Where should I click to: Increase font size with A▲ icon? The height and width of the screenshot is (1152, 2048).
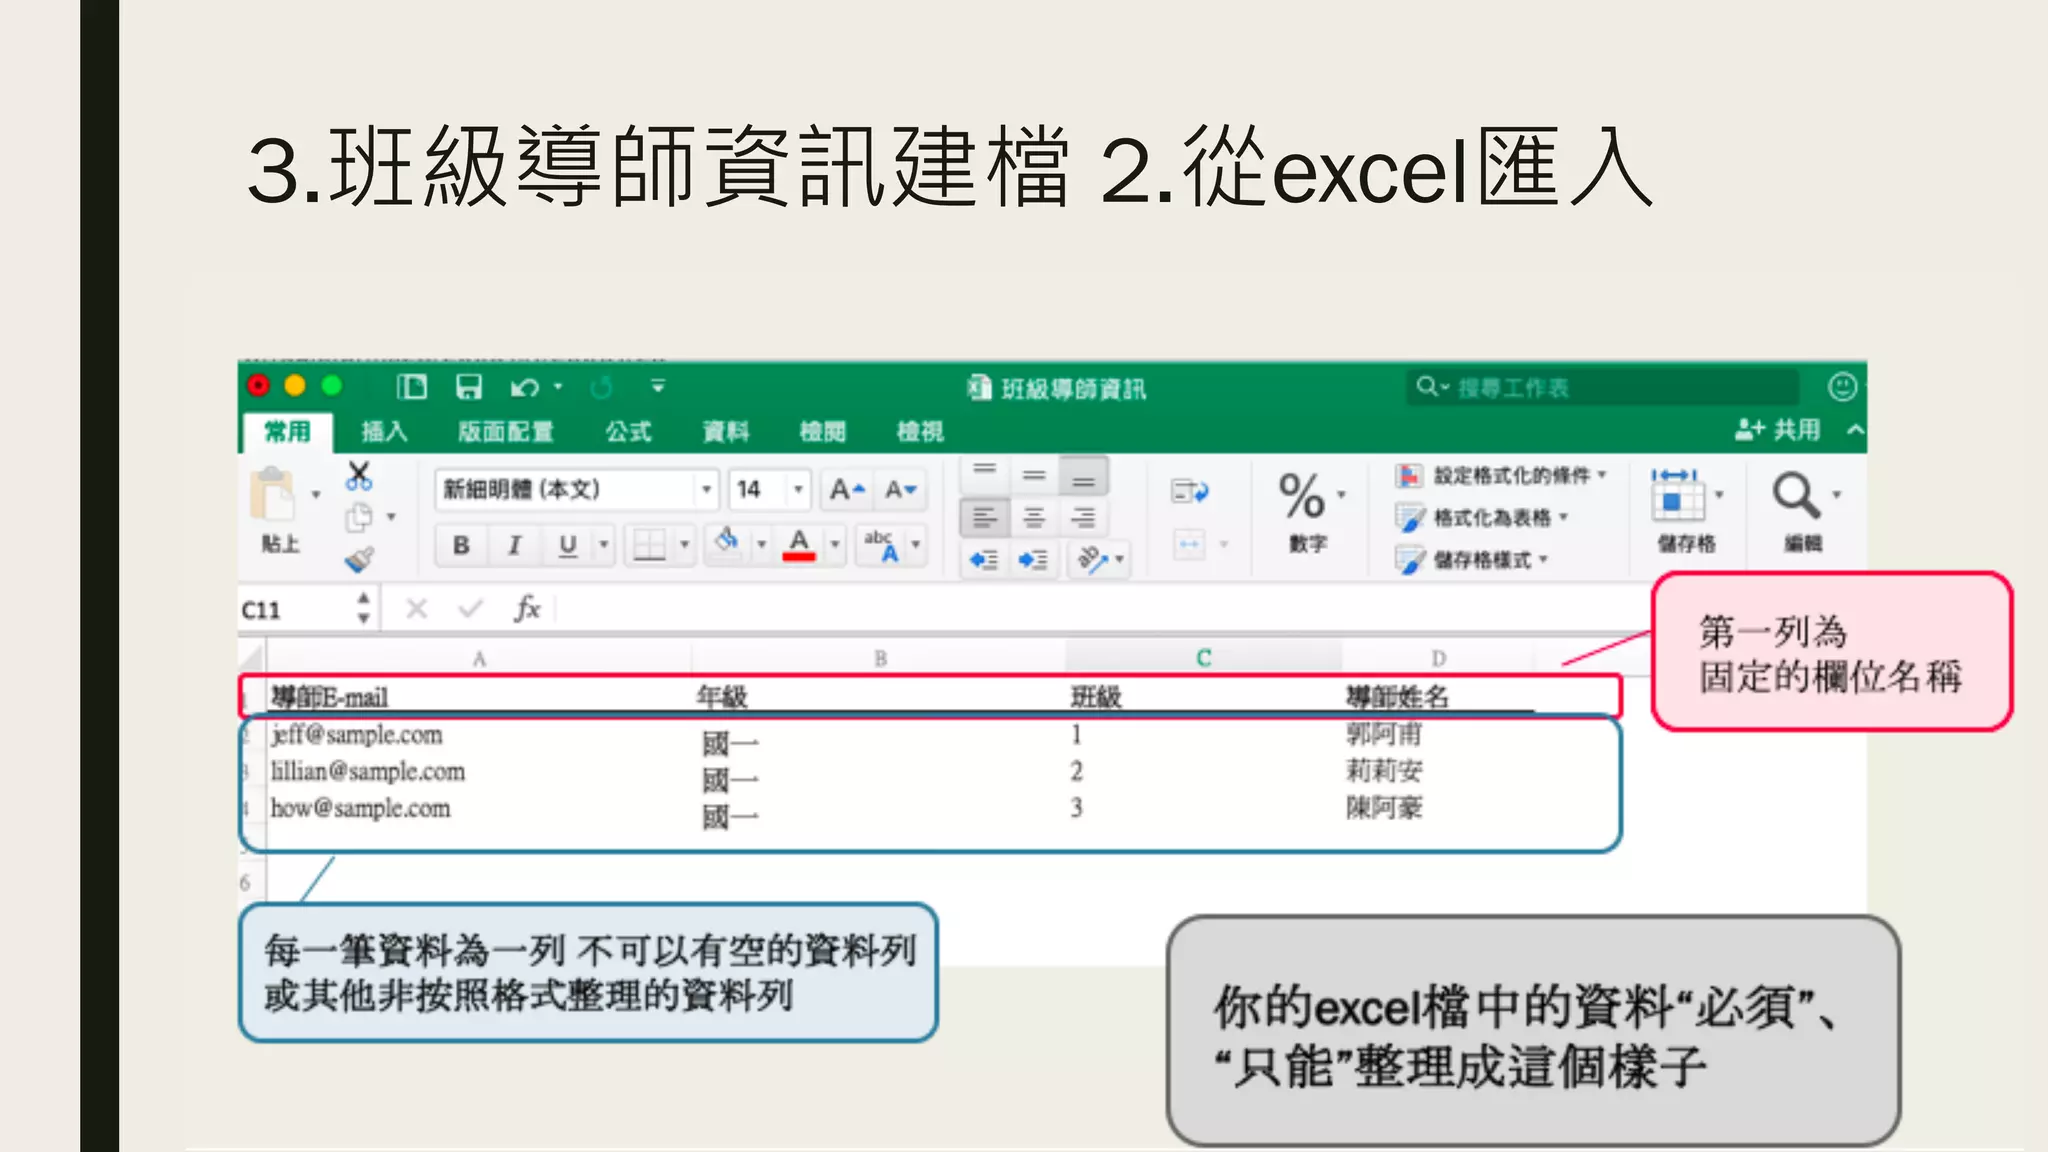(847, 490)
